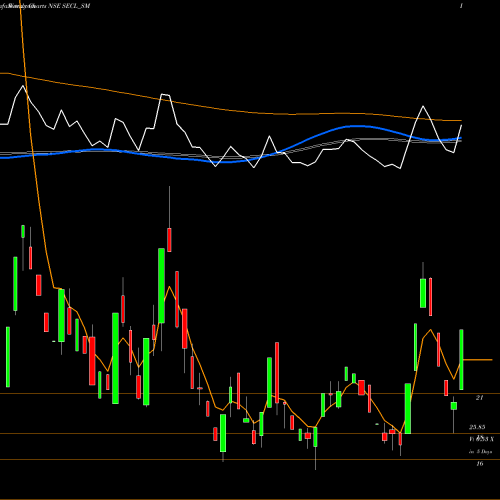Click the price label '16'

[480, 463]
